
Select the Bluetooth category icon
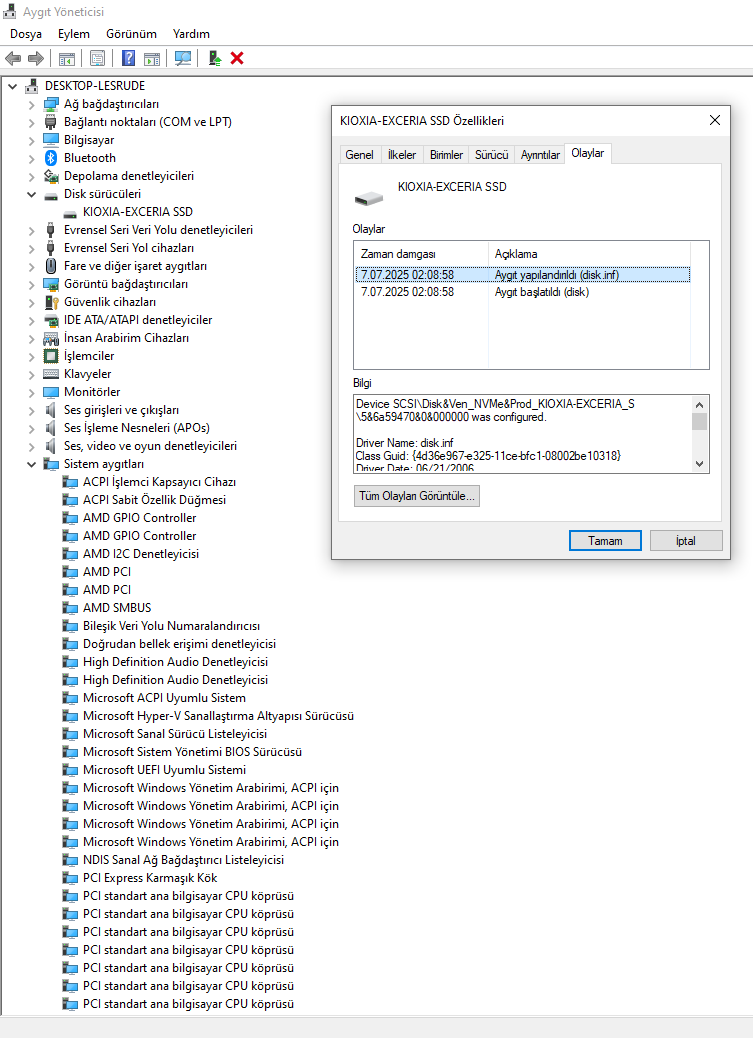pos(51,158)
